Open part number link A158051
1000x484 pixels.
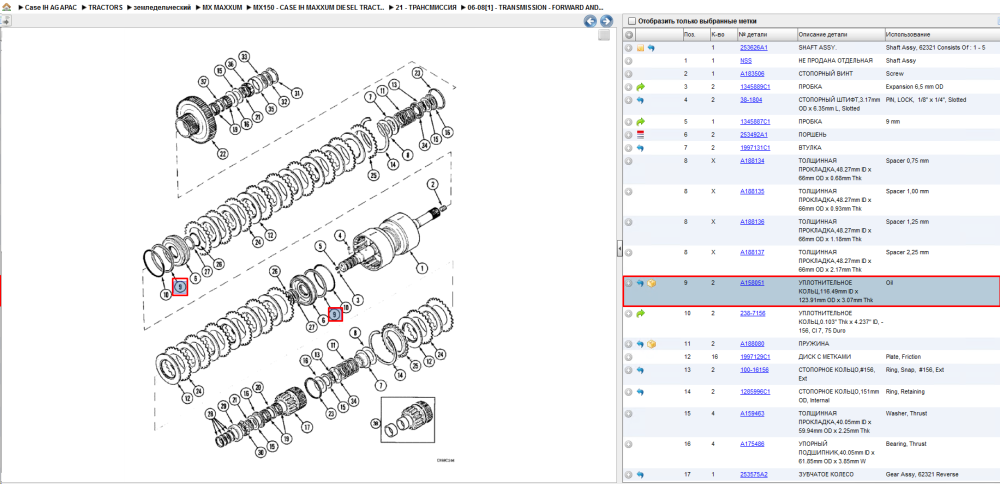click(752, 282)
